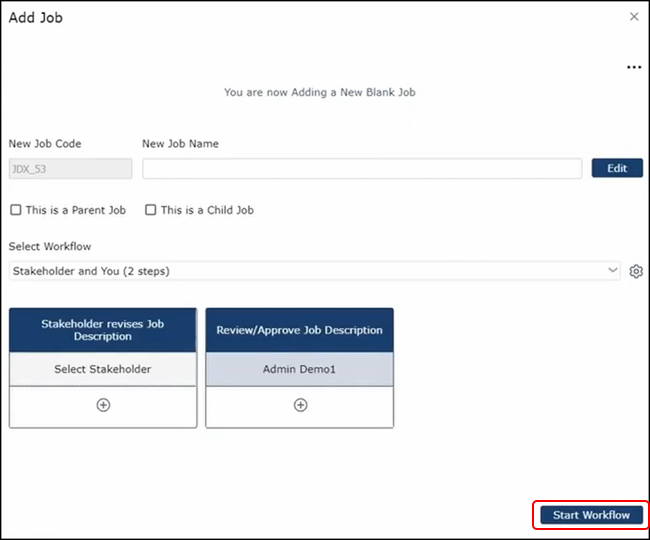The height and width of the screenshot is (540, 650).
Task: Click plus icon under Stakeholder revises step
Action: [103, 405]
